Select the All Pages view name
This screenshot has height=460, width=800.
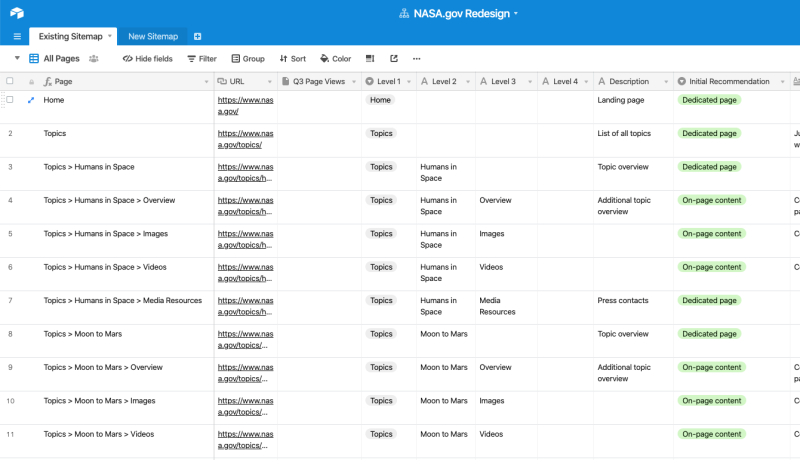61,59
